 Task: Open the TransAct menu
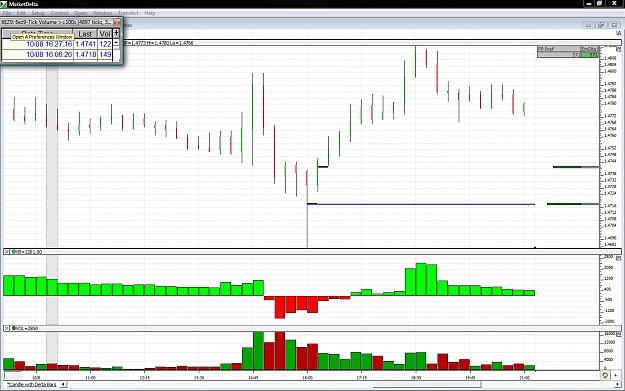[x=128, y=13]
